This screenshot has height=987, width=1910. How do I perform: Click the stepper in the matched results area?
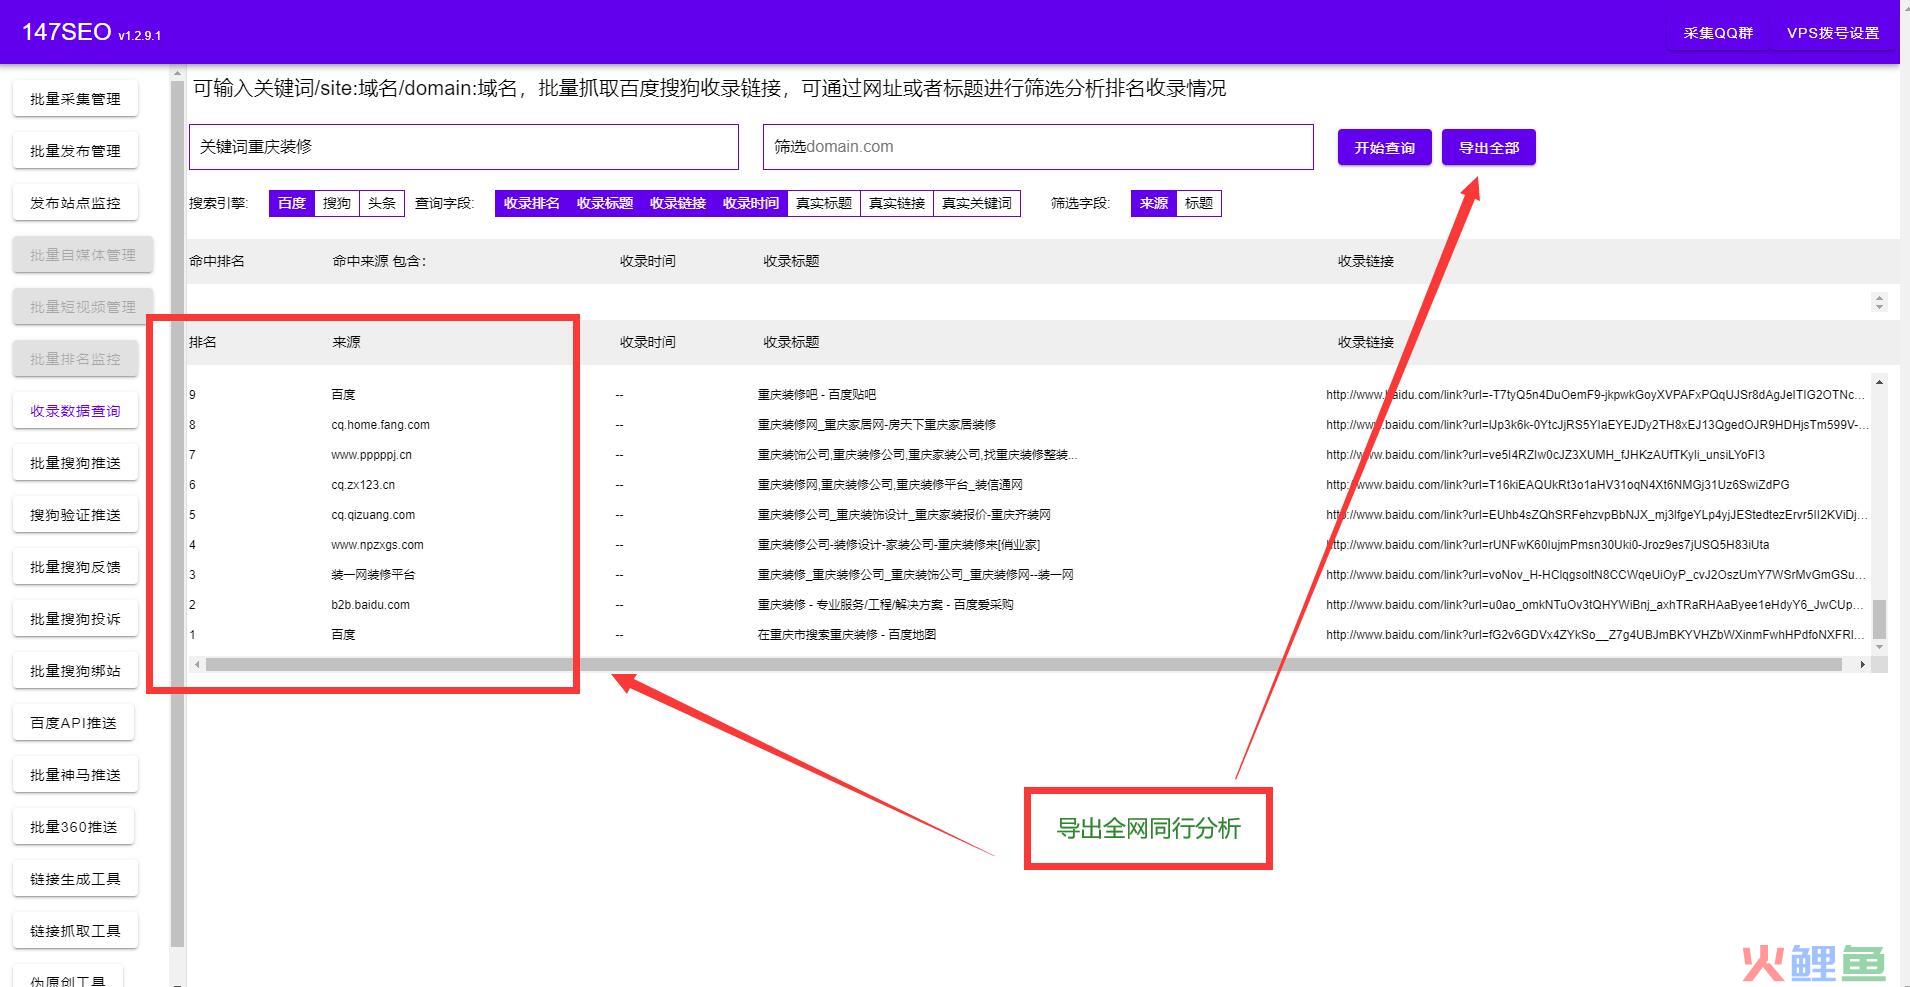1879,302
